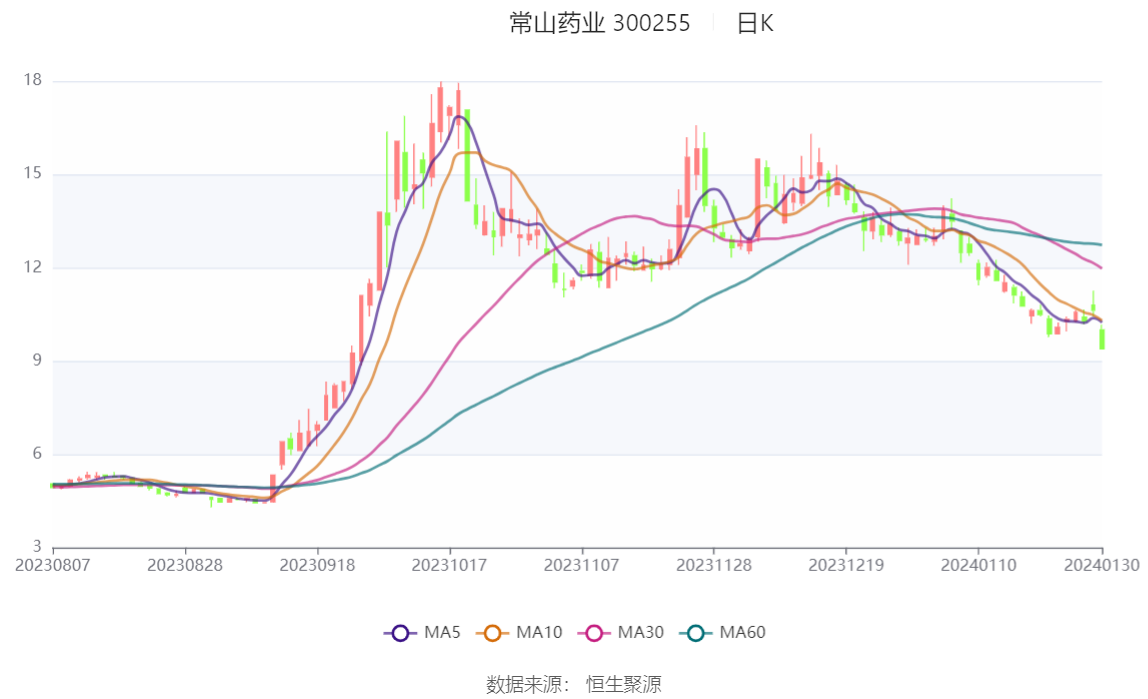Click the 20231219 date axis label
Screen dimensions: 1148x699
pyautogui.click(x=846, y=565)
